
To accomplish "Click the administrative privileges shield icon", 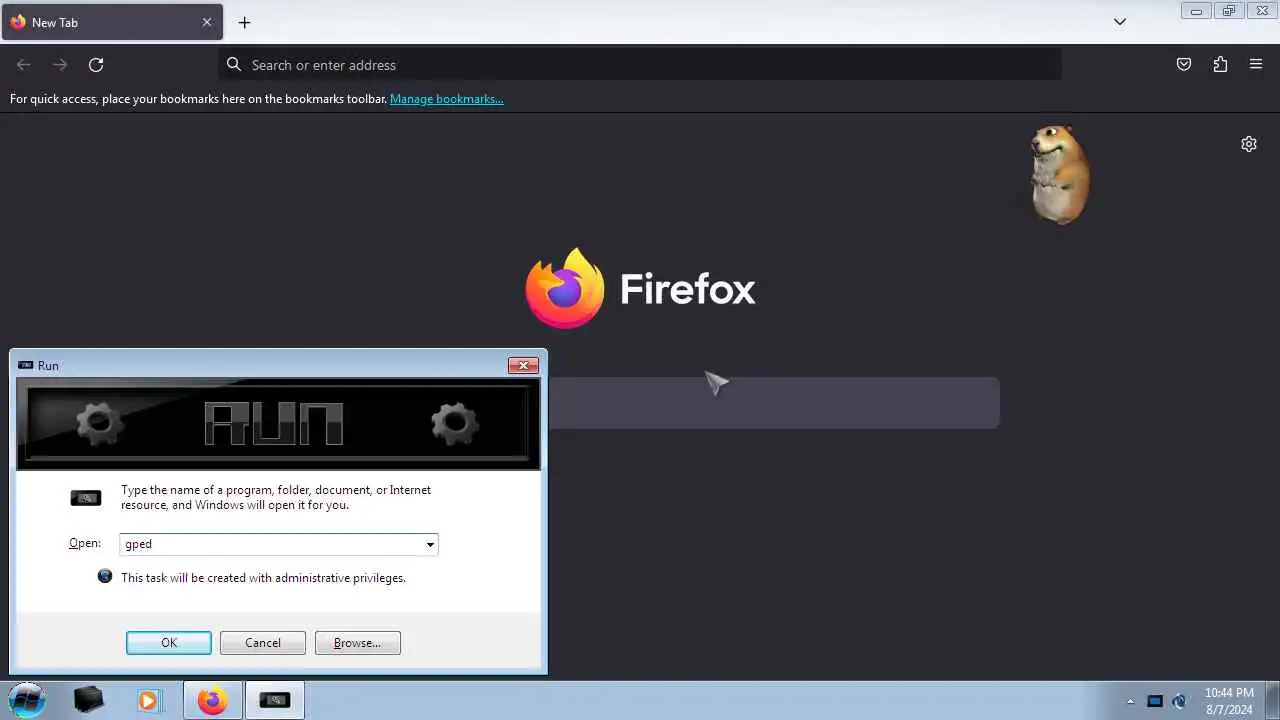I will tap(105, 577).
